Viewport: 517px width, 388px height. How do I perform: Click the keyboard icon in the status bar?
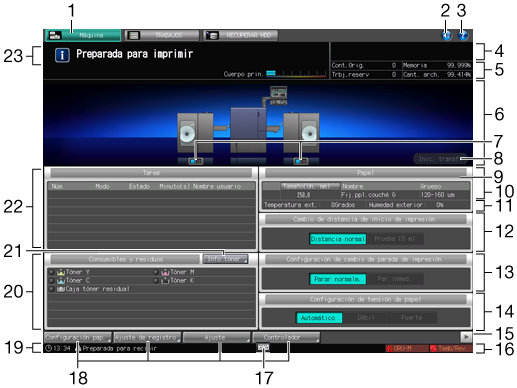coord(263,347)
